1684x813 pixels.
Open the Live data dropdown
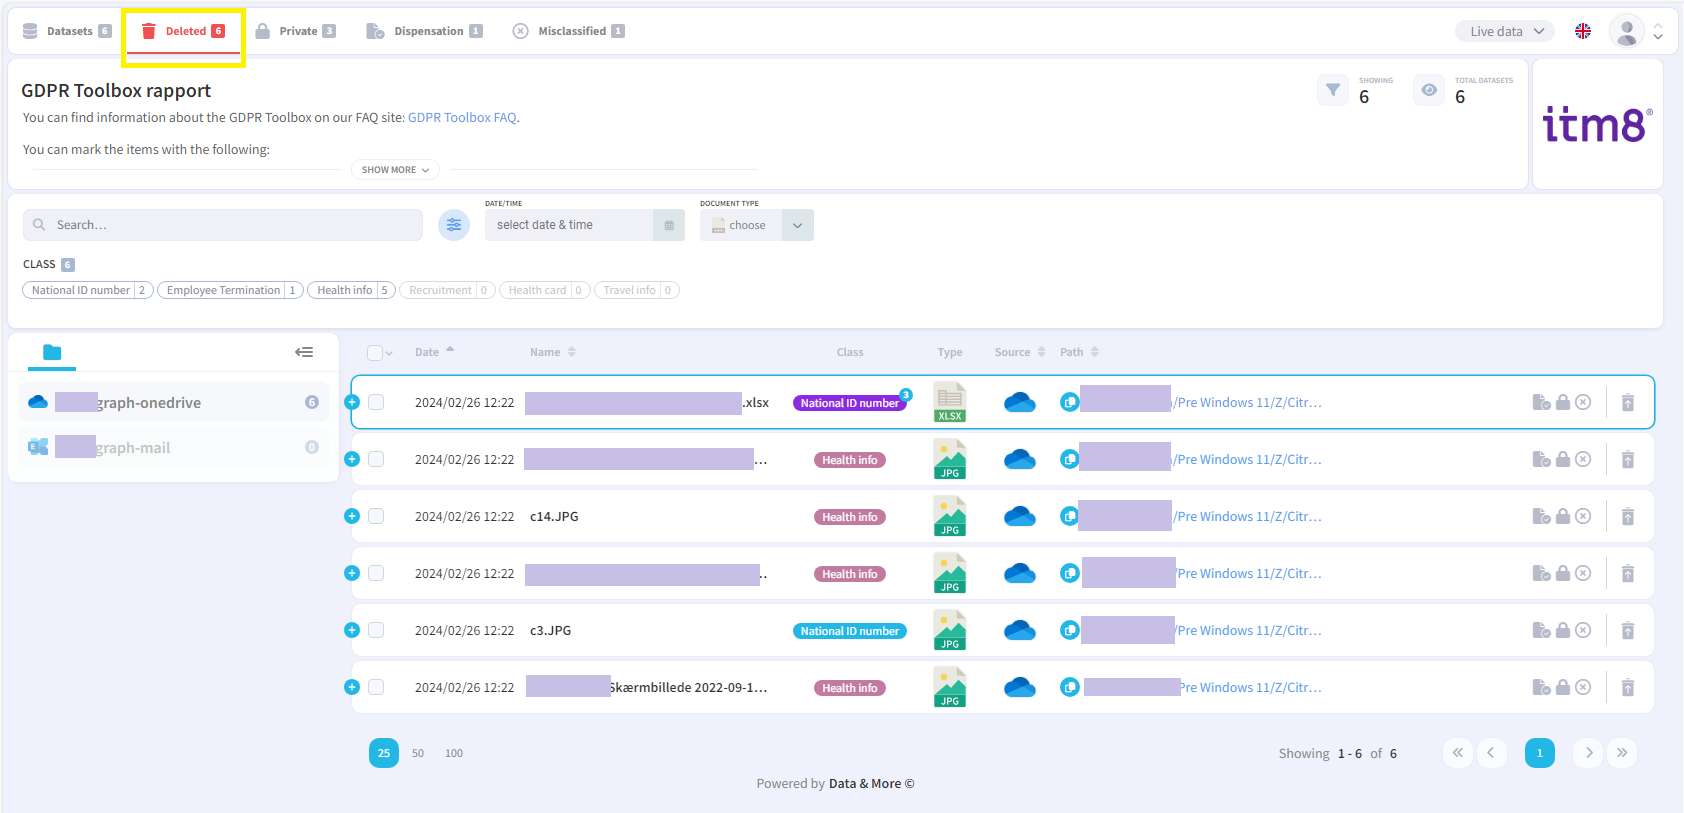pos(1505,31)
